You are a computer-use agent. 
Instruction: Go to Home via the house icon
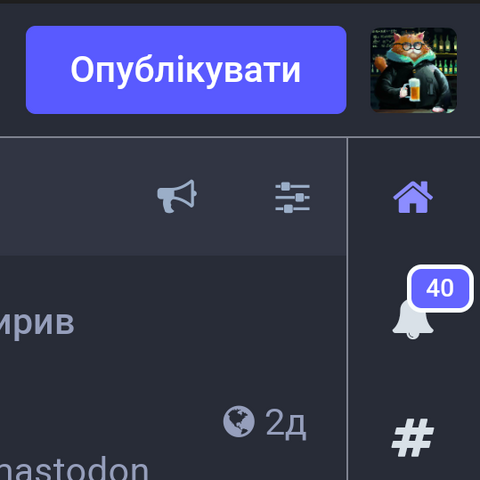413,197
